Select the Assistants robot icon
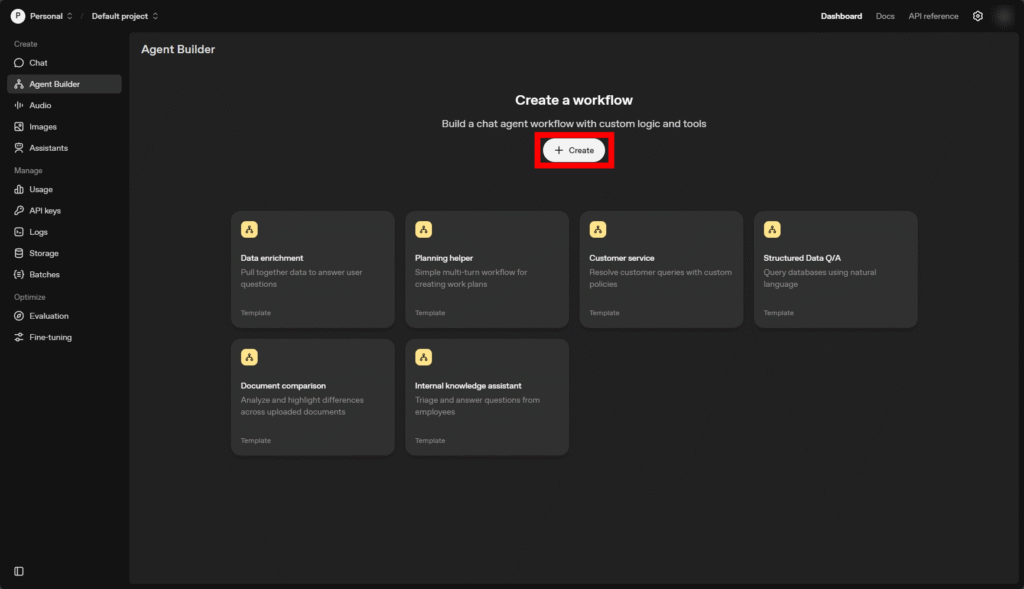The image size is (1024, 589). (x=19, y=148)
